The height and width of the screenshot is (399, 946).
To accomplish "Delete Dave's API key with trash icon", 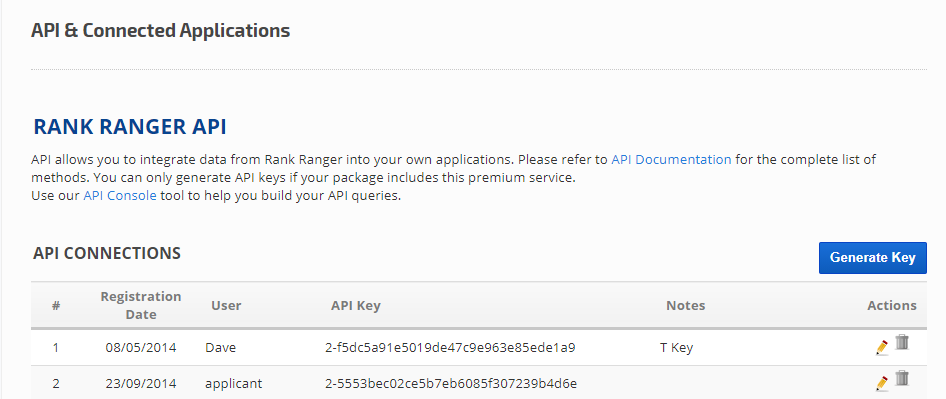I will tap(902, 342).
